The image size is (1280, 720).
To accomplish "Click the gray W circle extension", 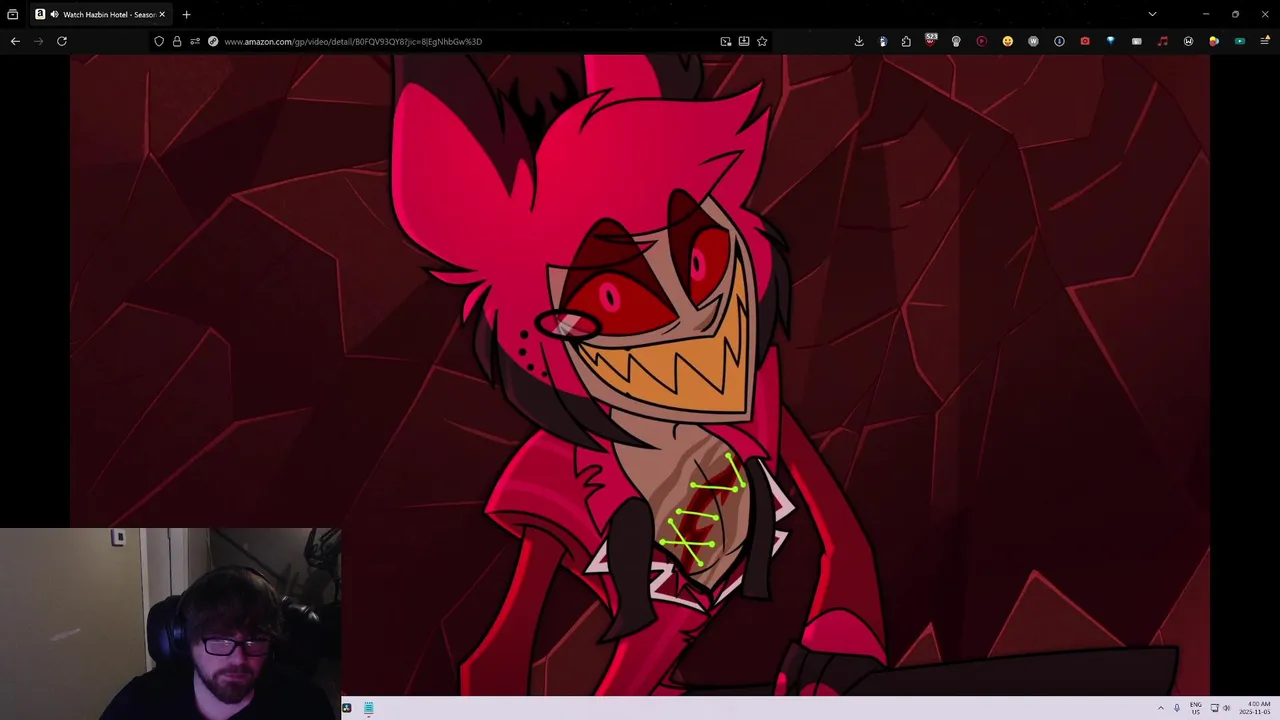I will click(1033, 41).
